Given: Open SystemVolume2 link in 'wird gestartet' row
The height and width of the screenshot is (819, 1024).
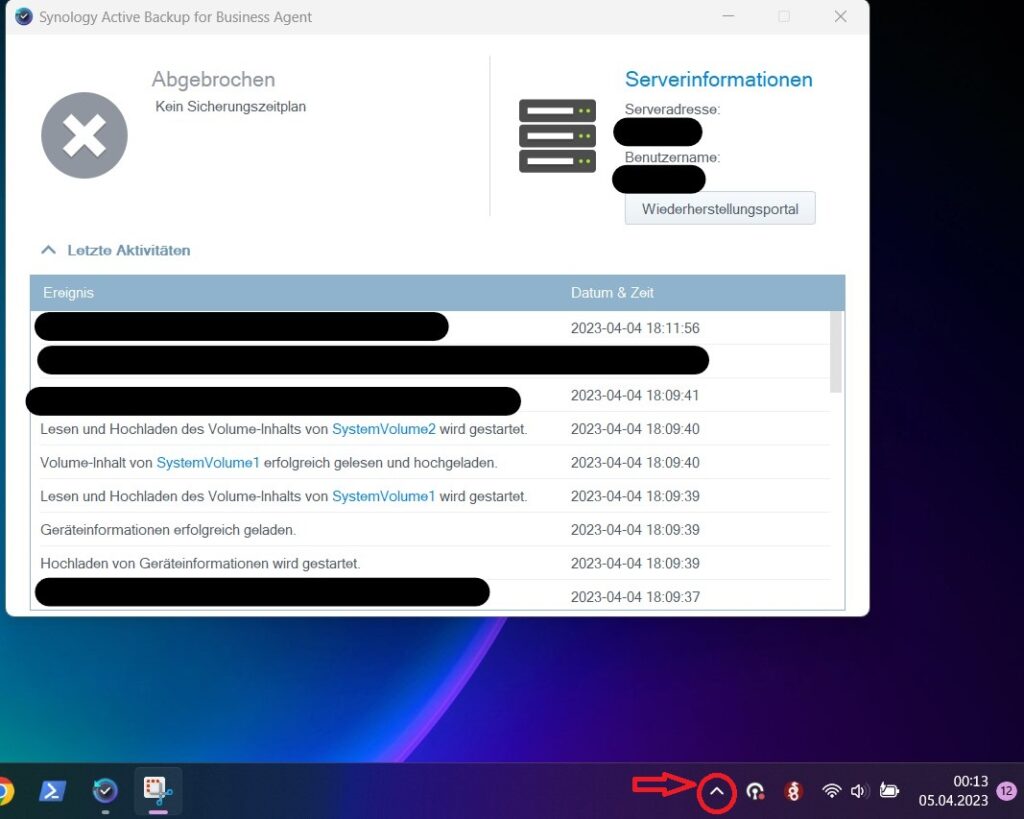Looking at the screenshot, I should [383, 429].
